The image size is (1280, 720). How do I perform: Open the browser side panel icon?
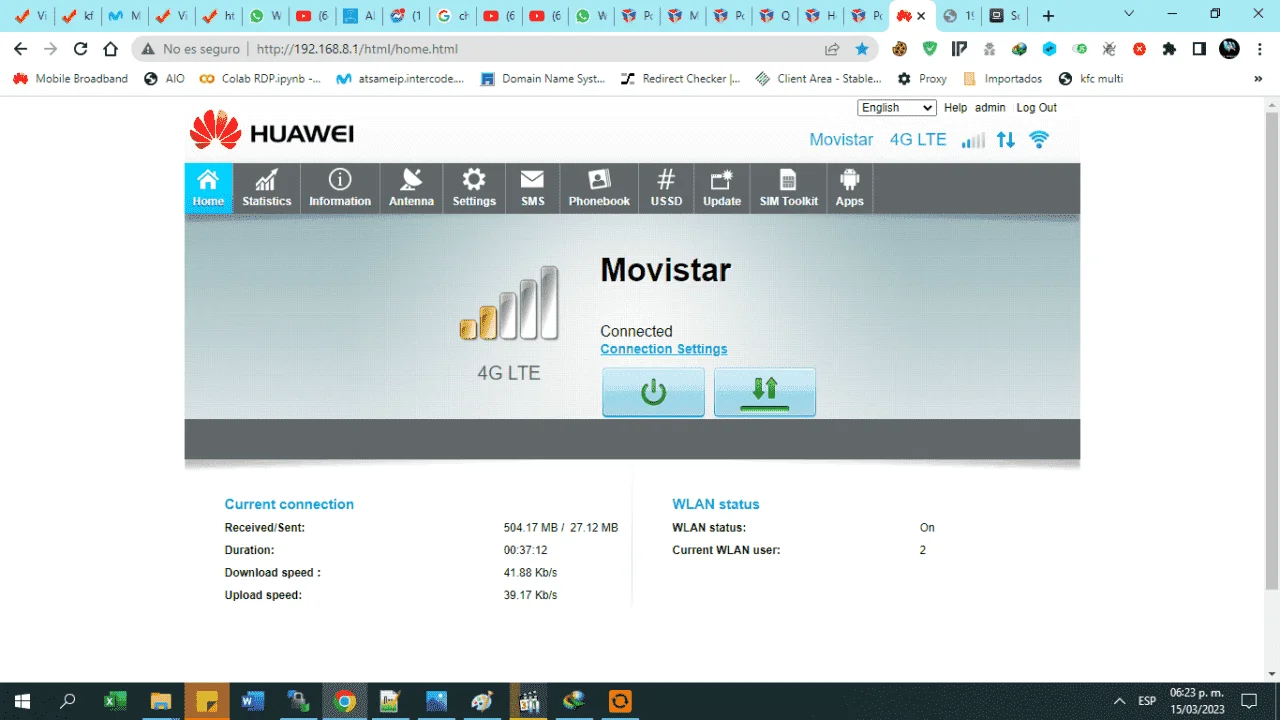point(1199,48)
